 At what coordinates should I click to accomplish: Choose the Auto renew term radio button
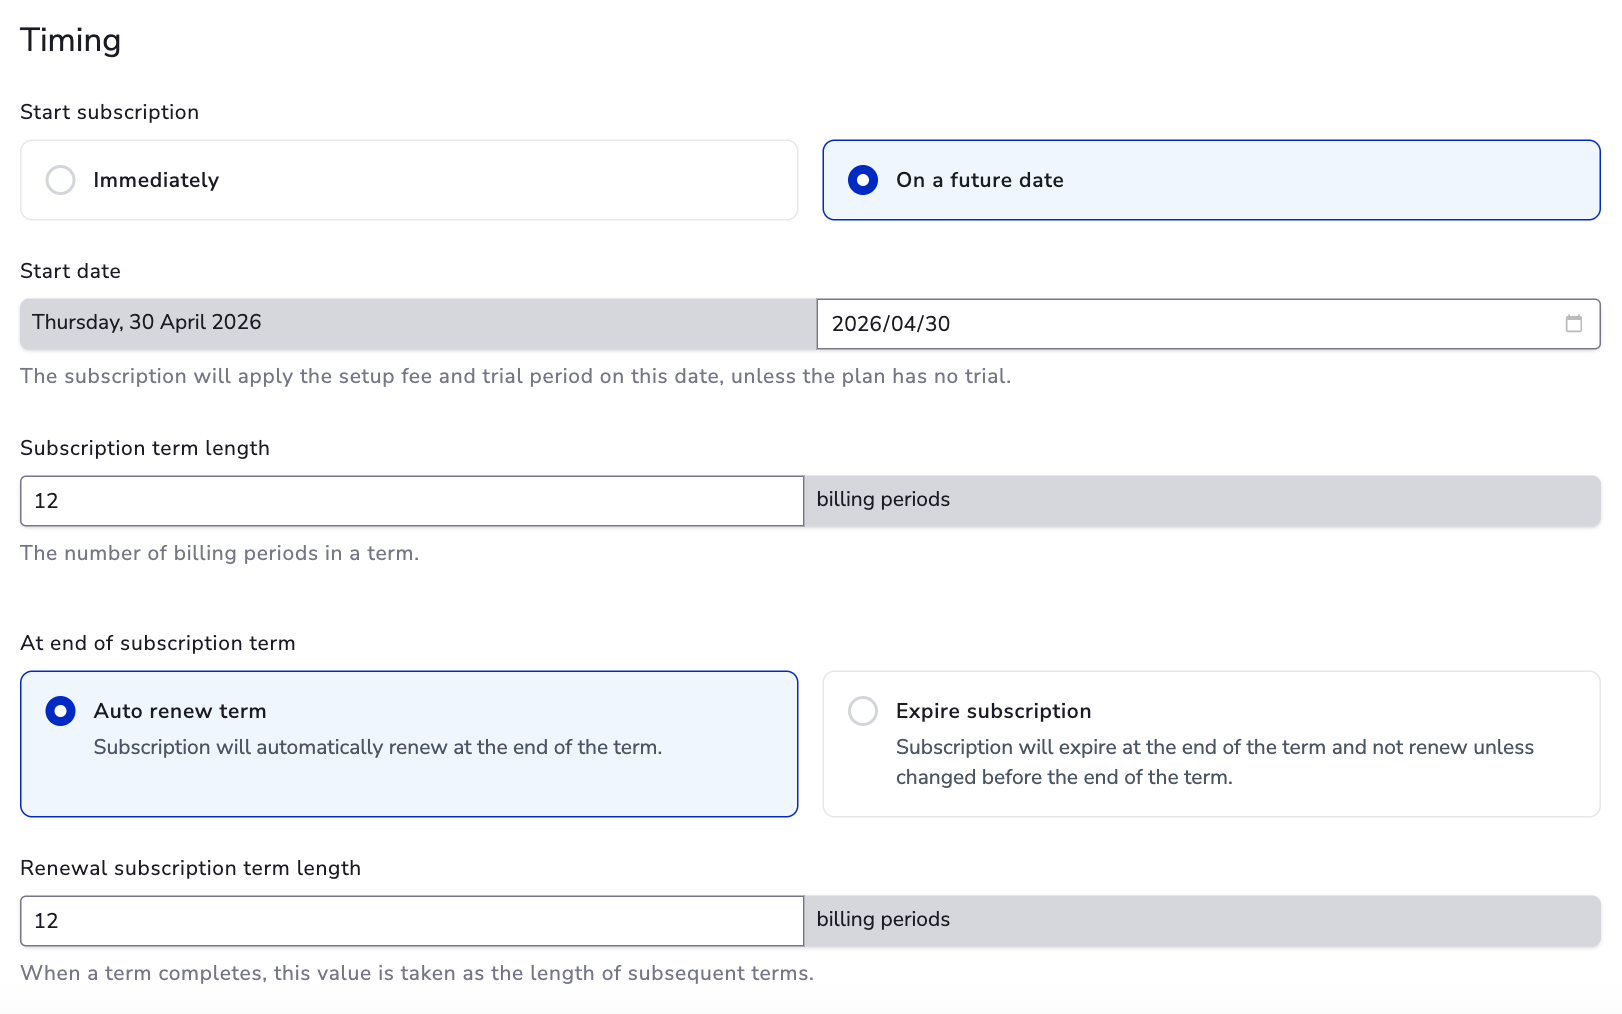coord(61,711)
